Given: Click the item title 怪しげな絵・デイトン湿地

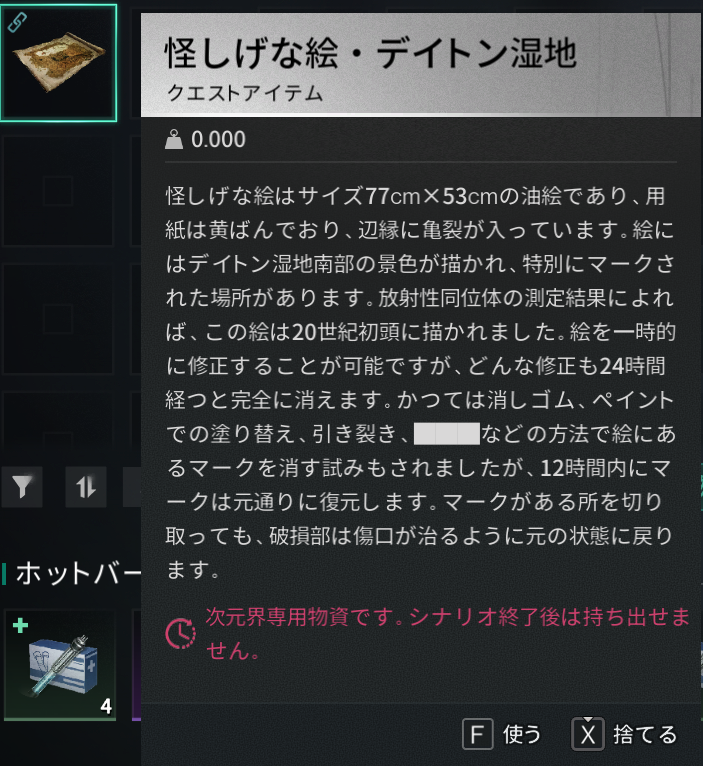Looking at the screenshot, I should click(x=370, y=53).
